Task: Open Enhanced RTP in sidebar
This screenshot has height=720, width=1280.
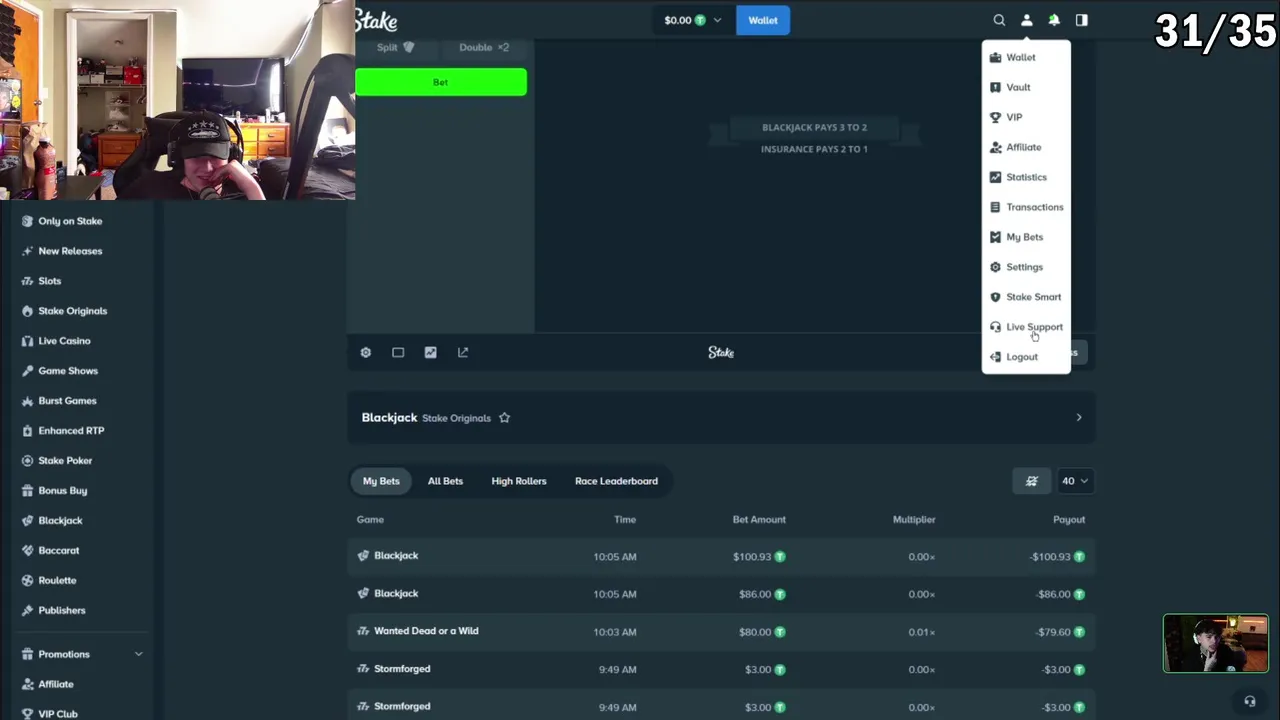Action: tap(70, 431)
